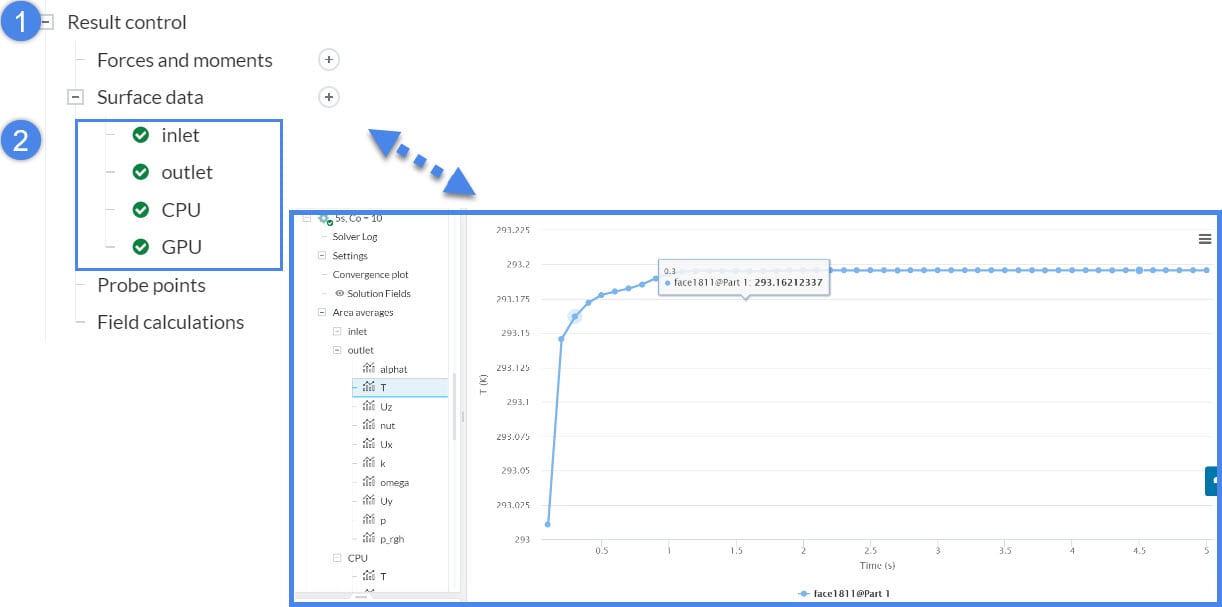Click the green check next to CPU
1222x607 pixels.
[141, 210]
